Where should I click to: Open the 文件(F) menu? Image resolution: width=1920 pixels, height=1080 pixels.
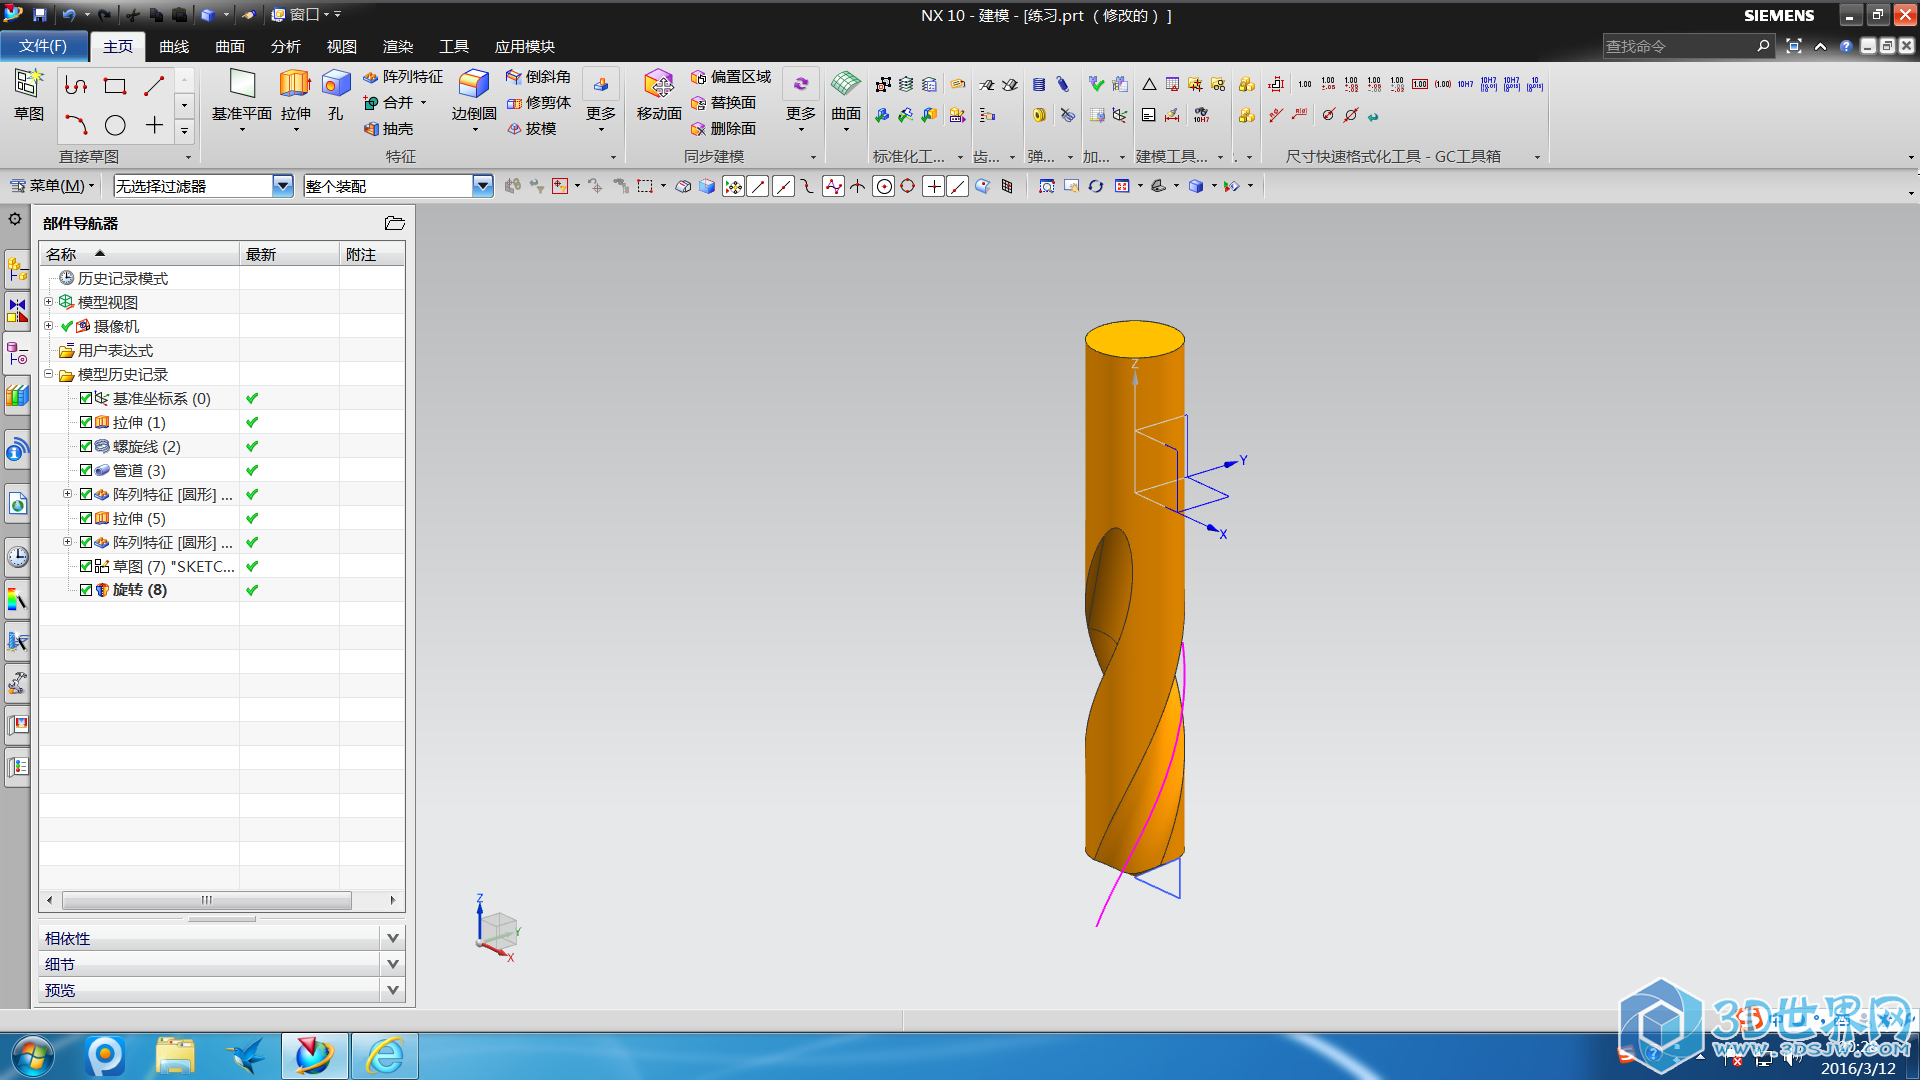pos(43,46)
